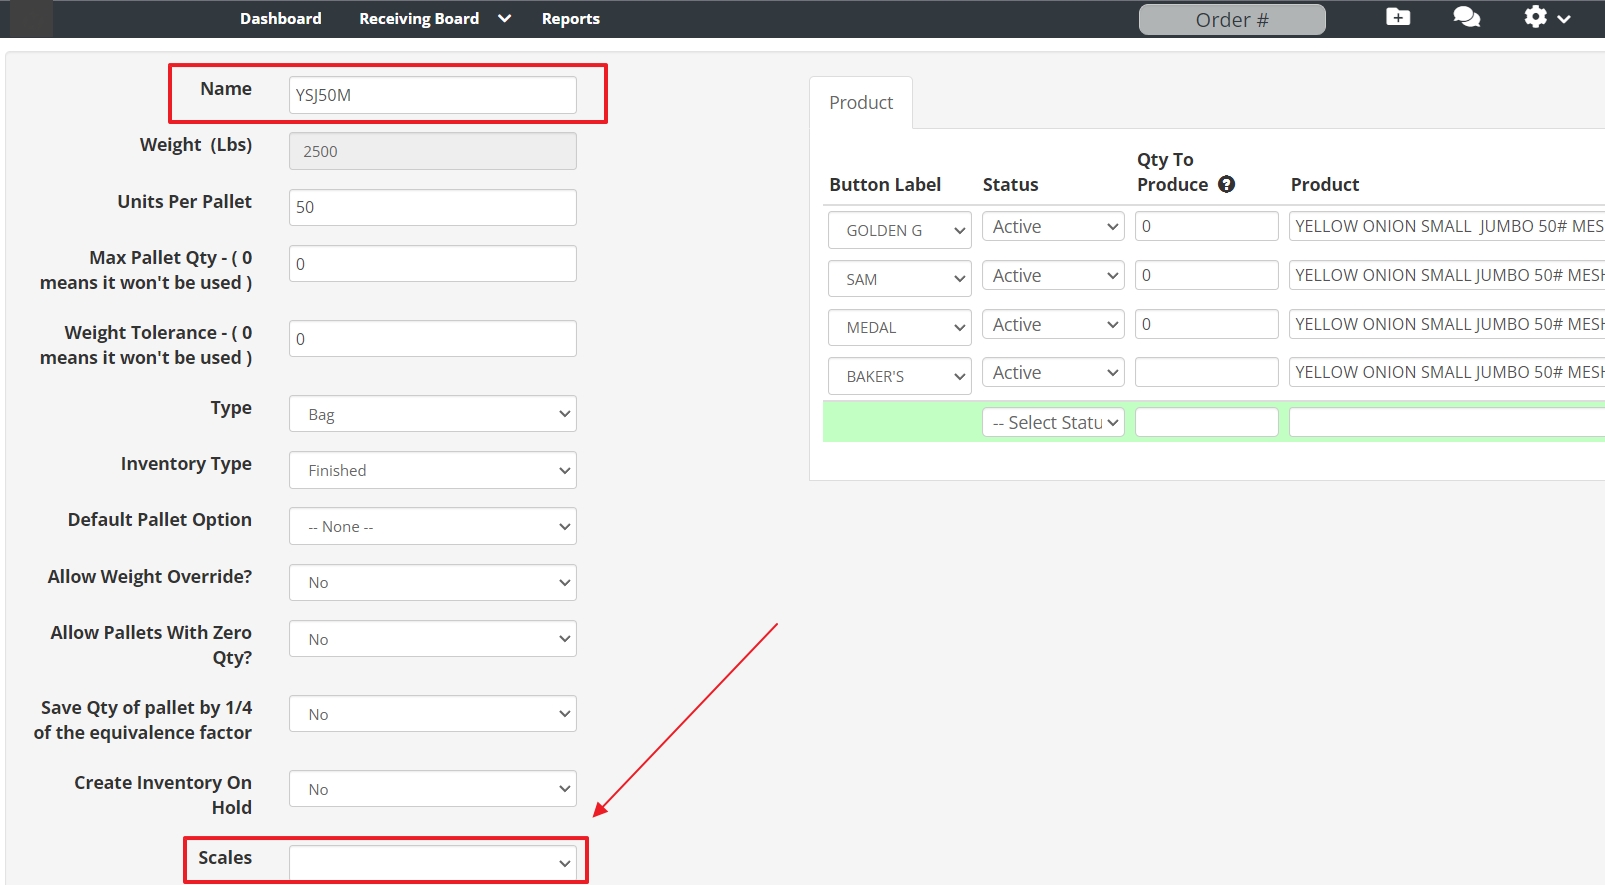Click the Qty To Produce help icon
1605x885 pixels.
pos(1226,184)
